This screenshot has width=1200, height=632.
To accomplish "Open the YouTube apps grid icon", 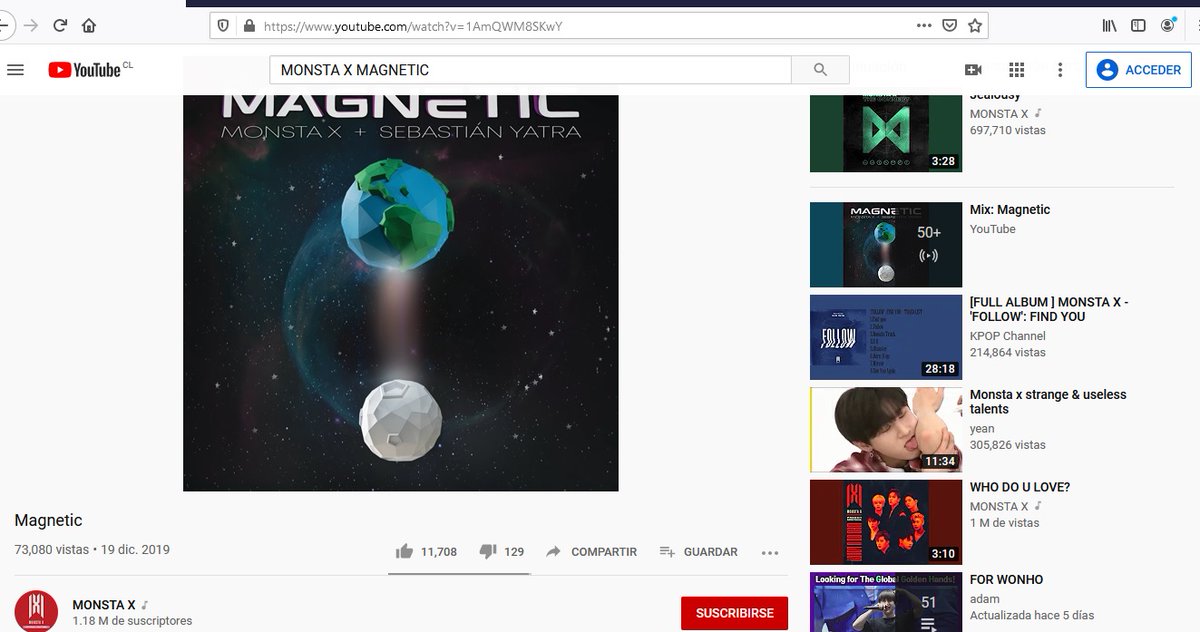I will point(1017,70).
